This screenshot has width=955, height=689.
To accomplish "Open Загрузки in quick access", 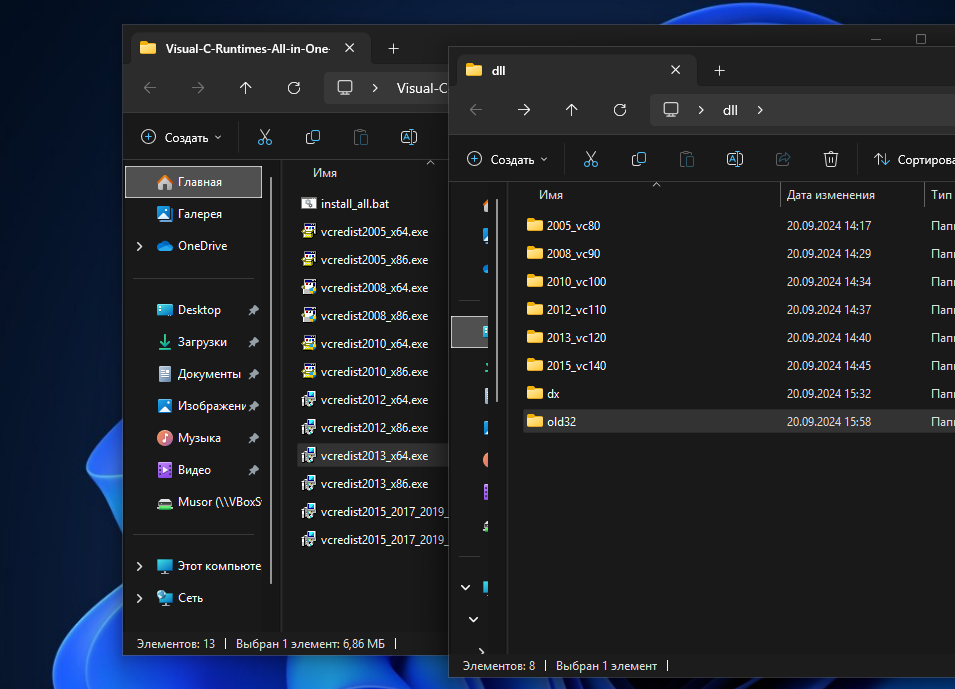I will point(194,342).
